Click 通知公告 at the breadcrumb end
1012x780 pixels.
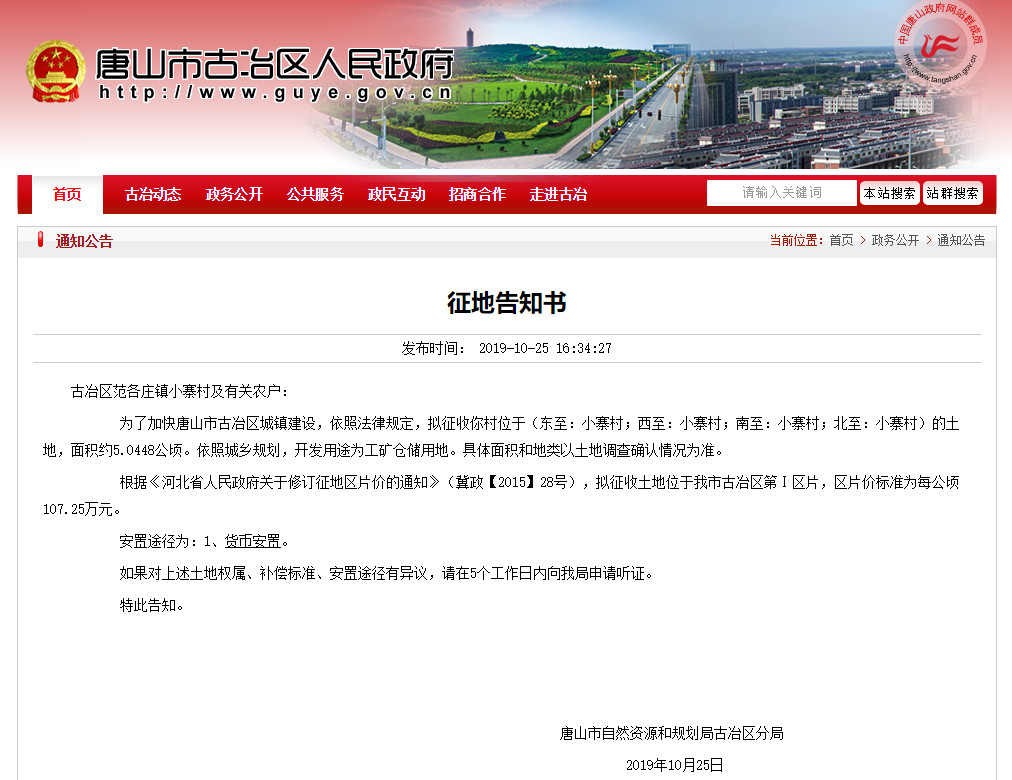[961, 240]
